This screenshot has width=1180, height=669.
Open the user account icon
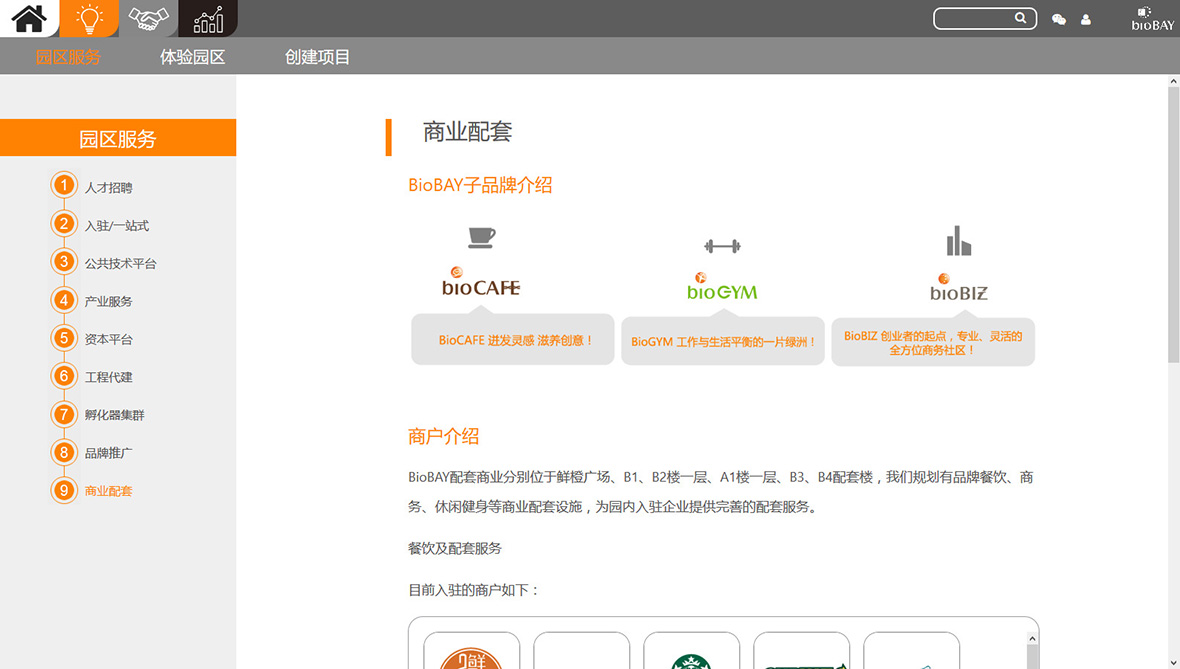pyautogui.click(x=1085, y=20)
